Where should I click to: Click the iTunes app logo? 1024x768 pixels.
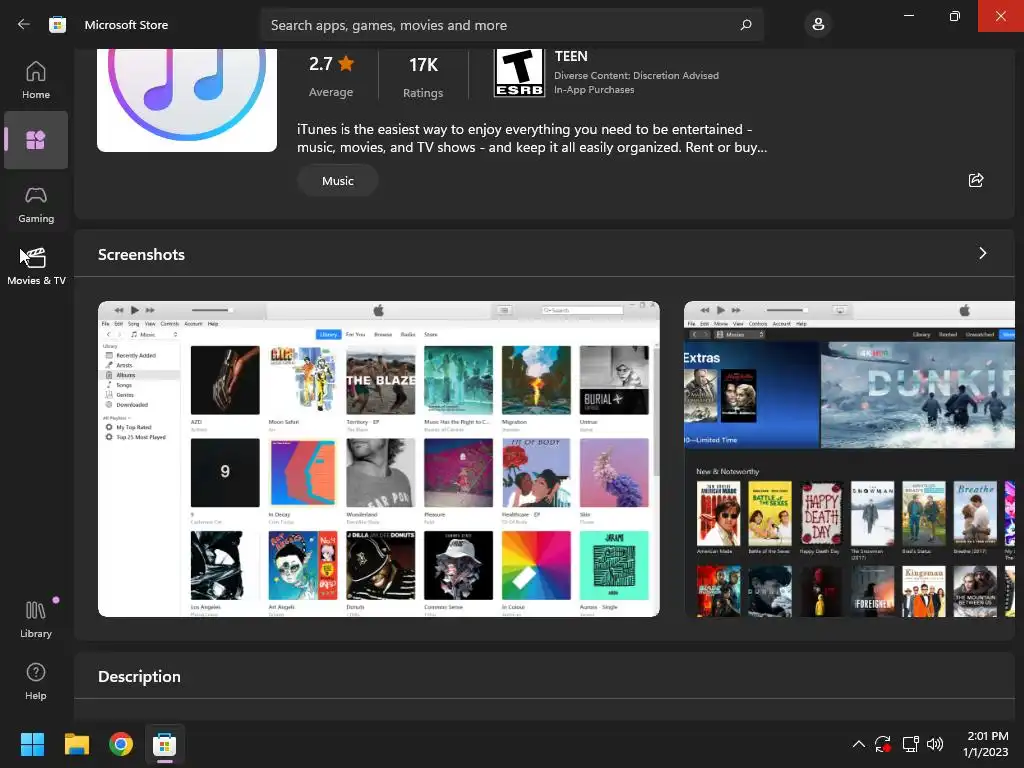pos(187,99)
